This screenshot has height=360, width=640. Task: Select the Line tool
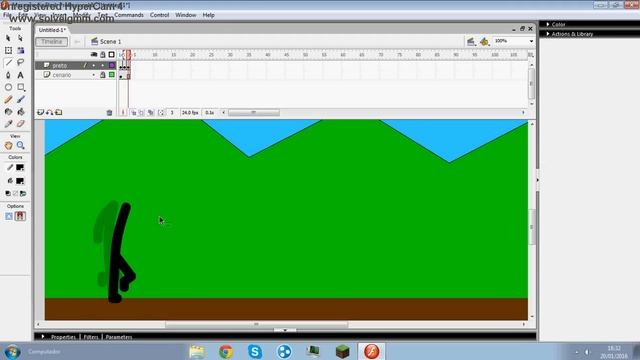(x=8, y=62)
